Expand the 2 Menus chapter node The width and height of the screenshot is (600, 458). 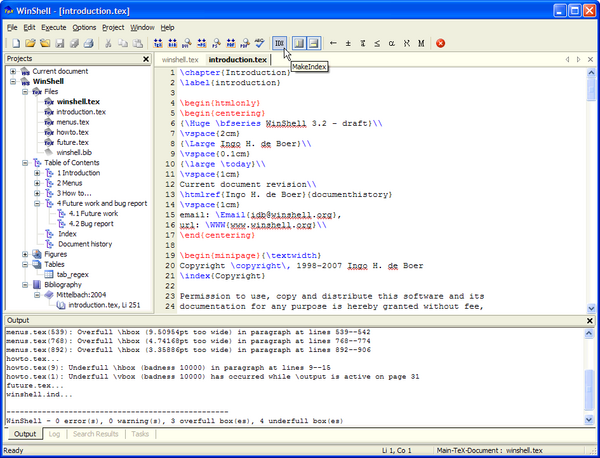coord(37,183)
